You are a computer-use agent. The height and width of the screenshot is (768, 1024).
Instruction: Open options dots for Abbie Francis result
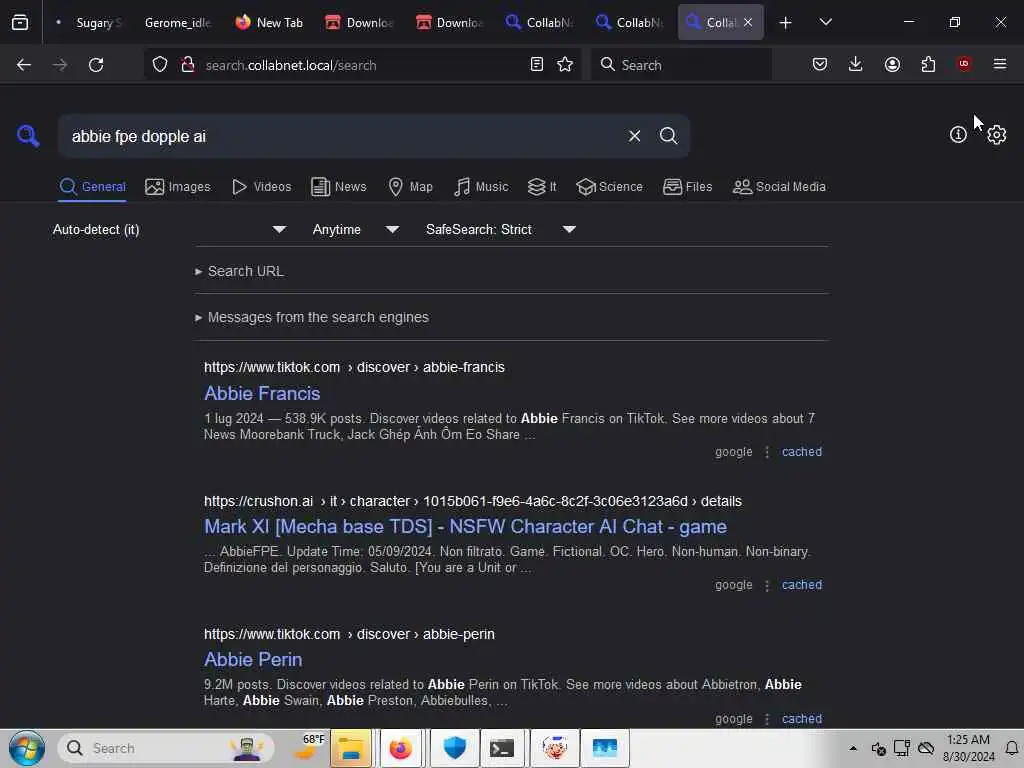click(x=767, y=452)
